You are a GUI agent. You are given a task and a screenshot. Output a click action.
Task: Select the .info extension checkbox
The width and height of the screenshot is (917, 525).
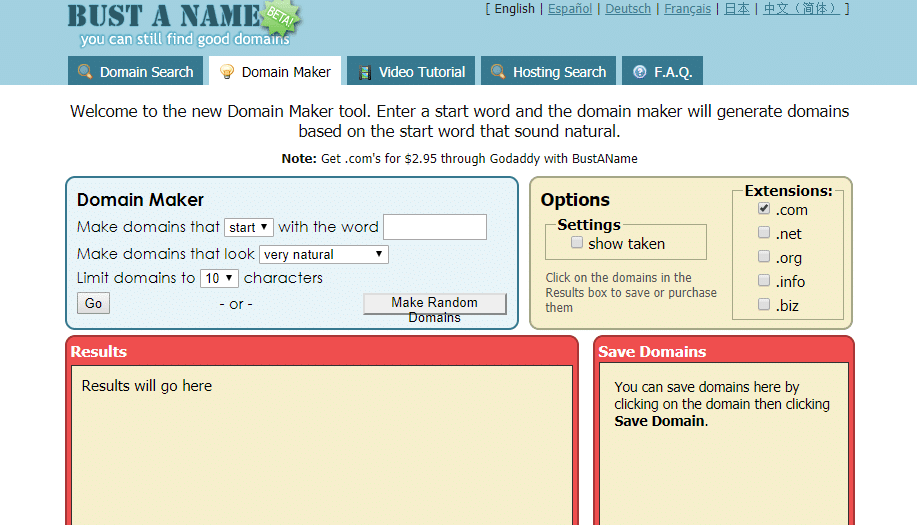764,280
